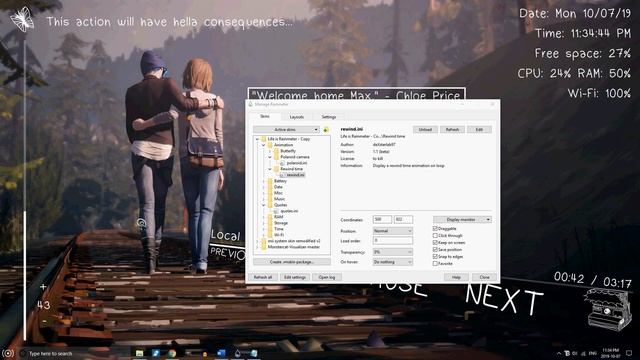Click the Polaroid camera skin on desktop
Viewport: 640px width, 360px height.
click(x=609, y=309)
